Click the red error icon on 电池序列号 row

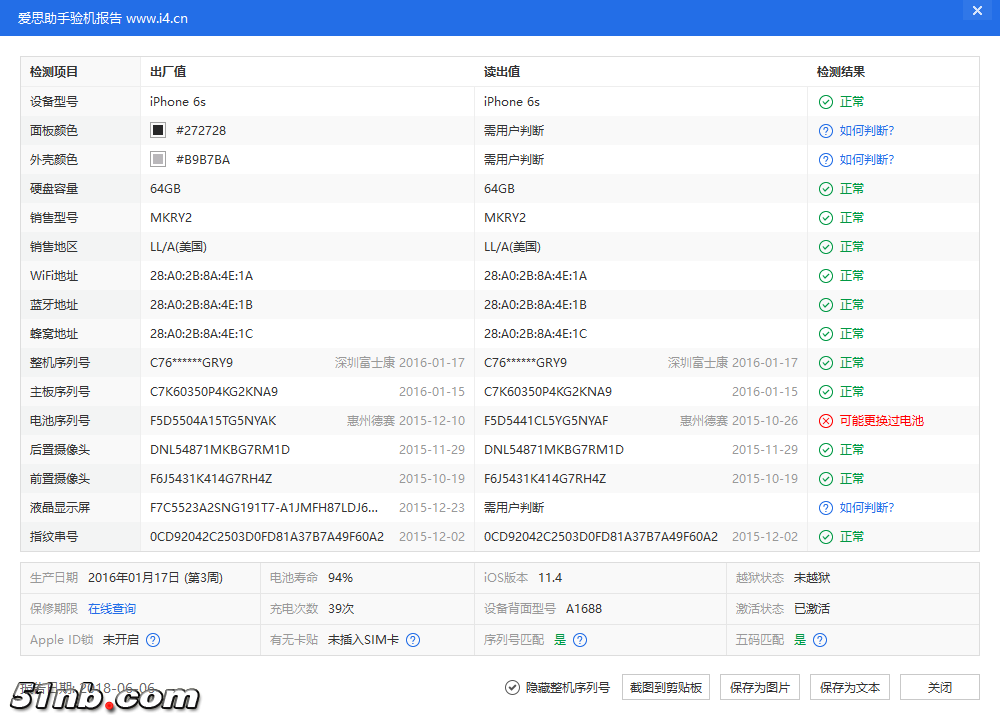[x=825, y=420]
